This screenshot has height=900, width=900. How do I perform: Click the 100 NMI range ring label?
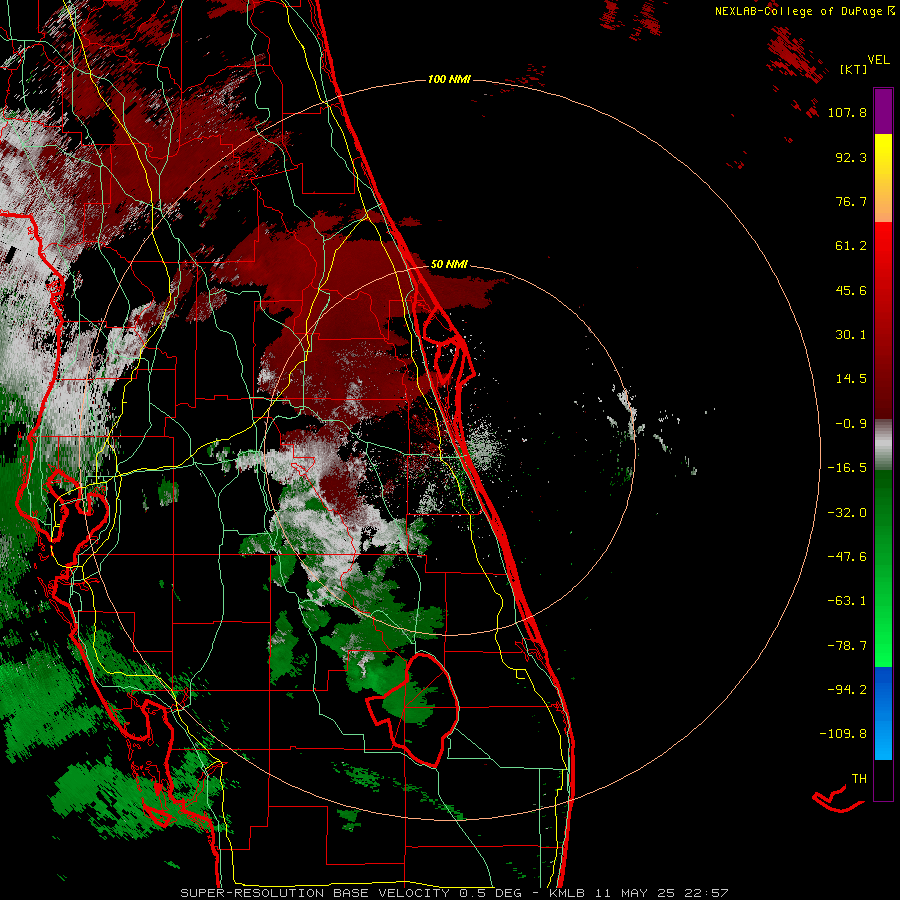(449, 79)
